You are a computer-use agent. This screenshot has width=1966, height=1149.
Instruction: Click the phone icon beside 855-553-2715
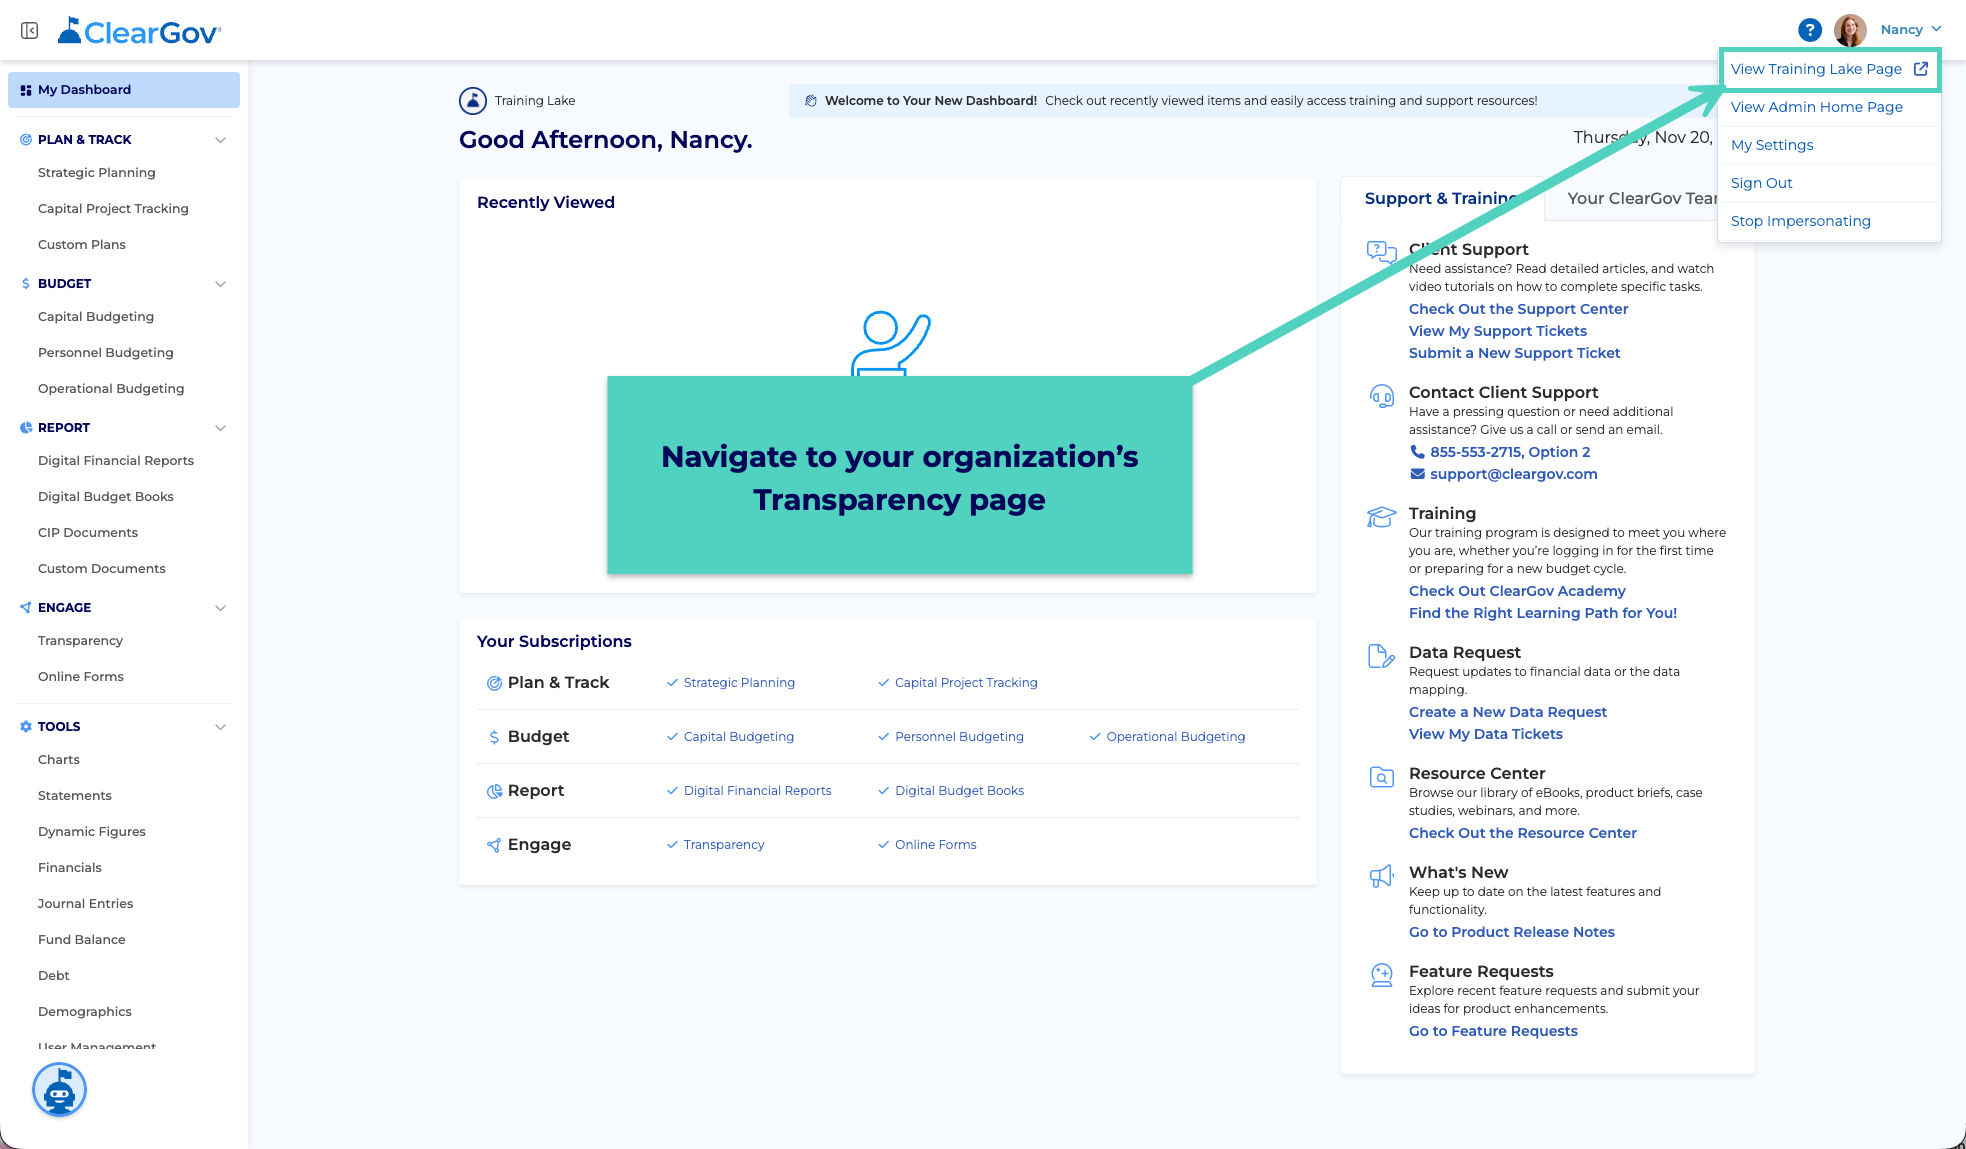(x=1417, y=452)
